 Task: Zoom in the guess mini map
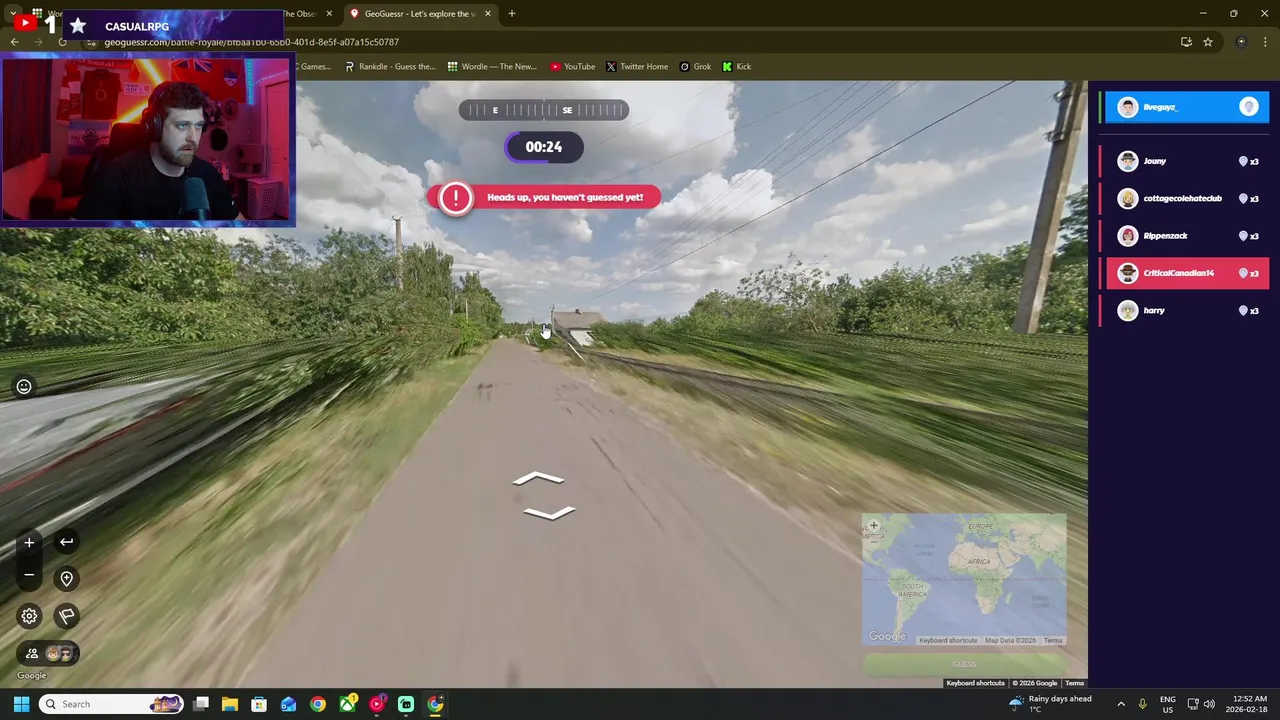click(x=873, y=525)
